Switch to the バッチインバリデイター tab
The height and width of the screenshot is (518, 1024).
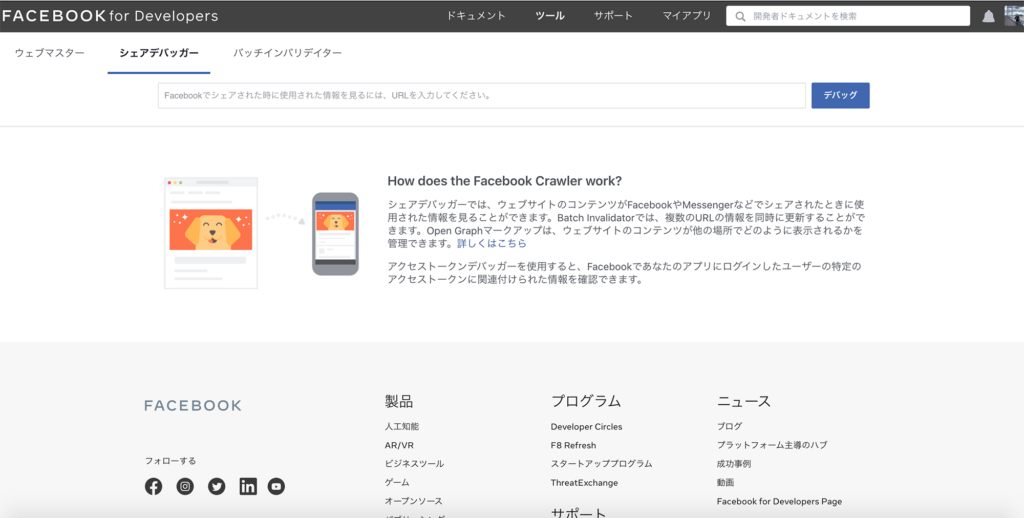click(x=287, y=54)
